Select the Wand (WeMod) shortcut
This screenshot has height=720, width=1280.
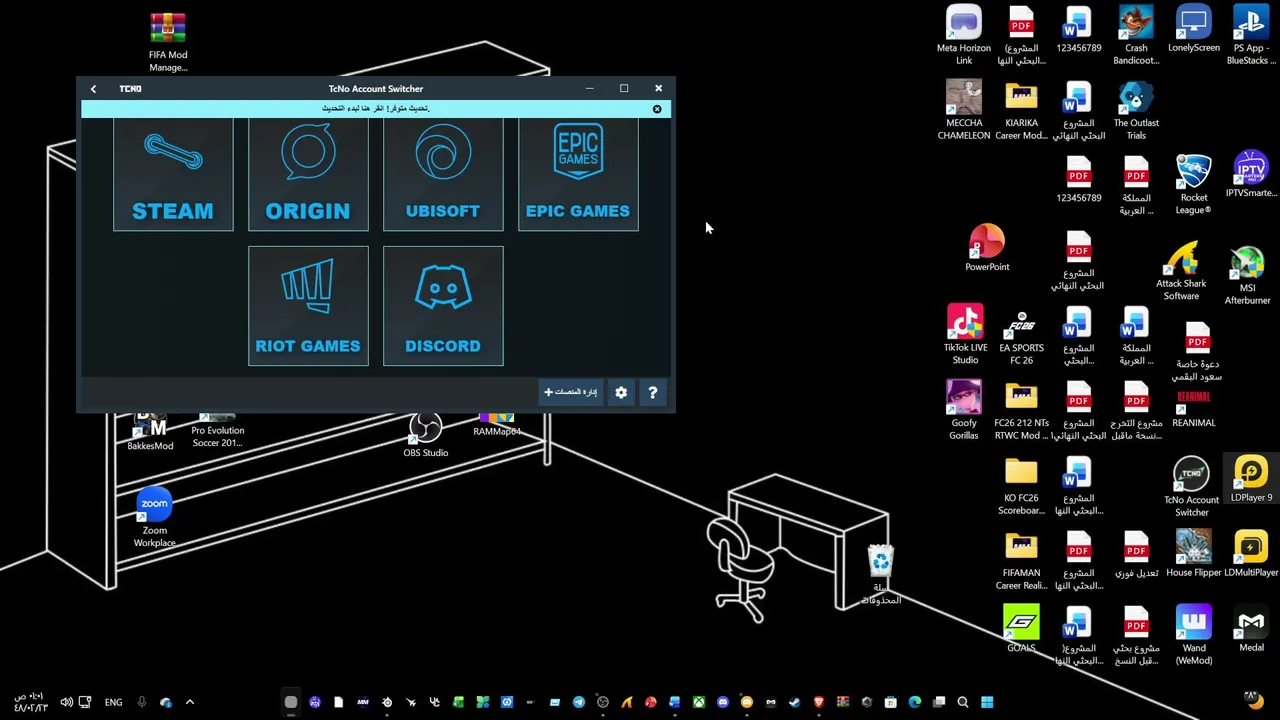pyautogui.click(x=1194, y=636)
